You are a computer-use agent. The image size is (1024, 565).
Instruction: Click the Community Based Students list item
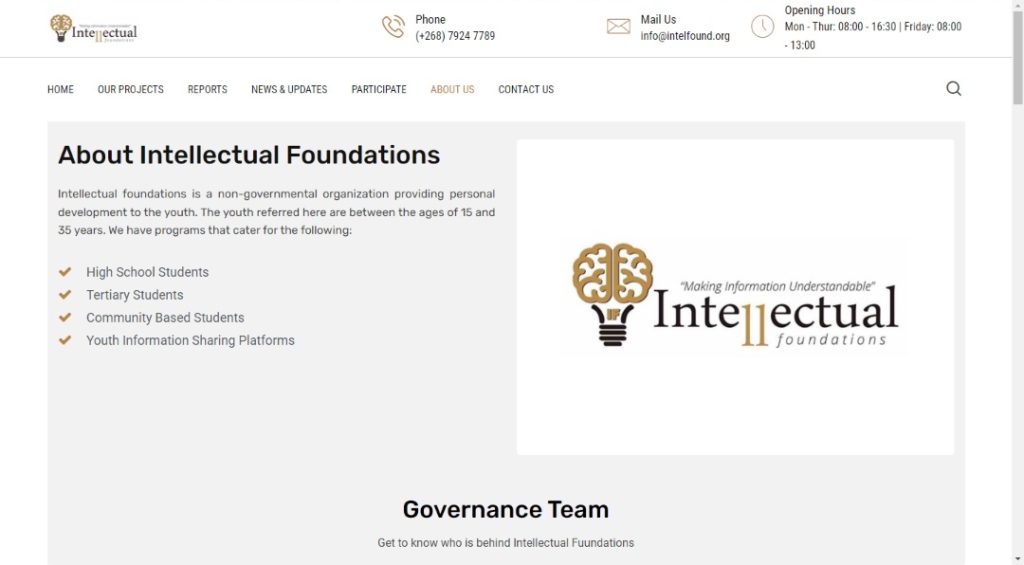tap(165, 318)
